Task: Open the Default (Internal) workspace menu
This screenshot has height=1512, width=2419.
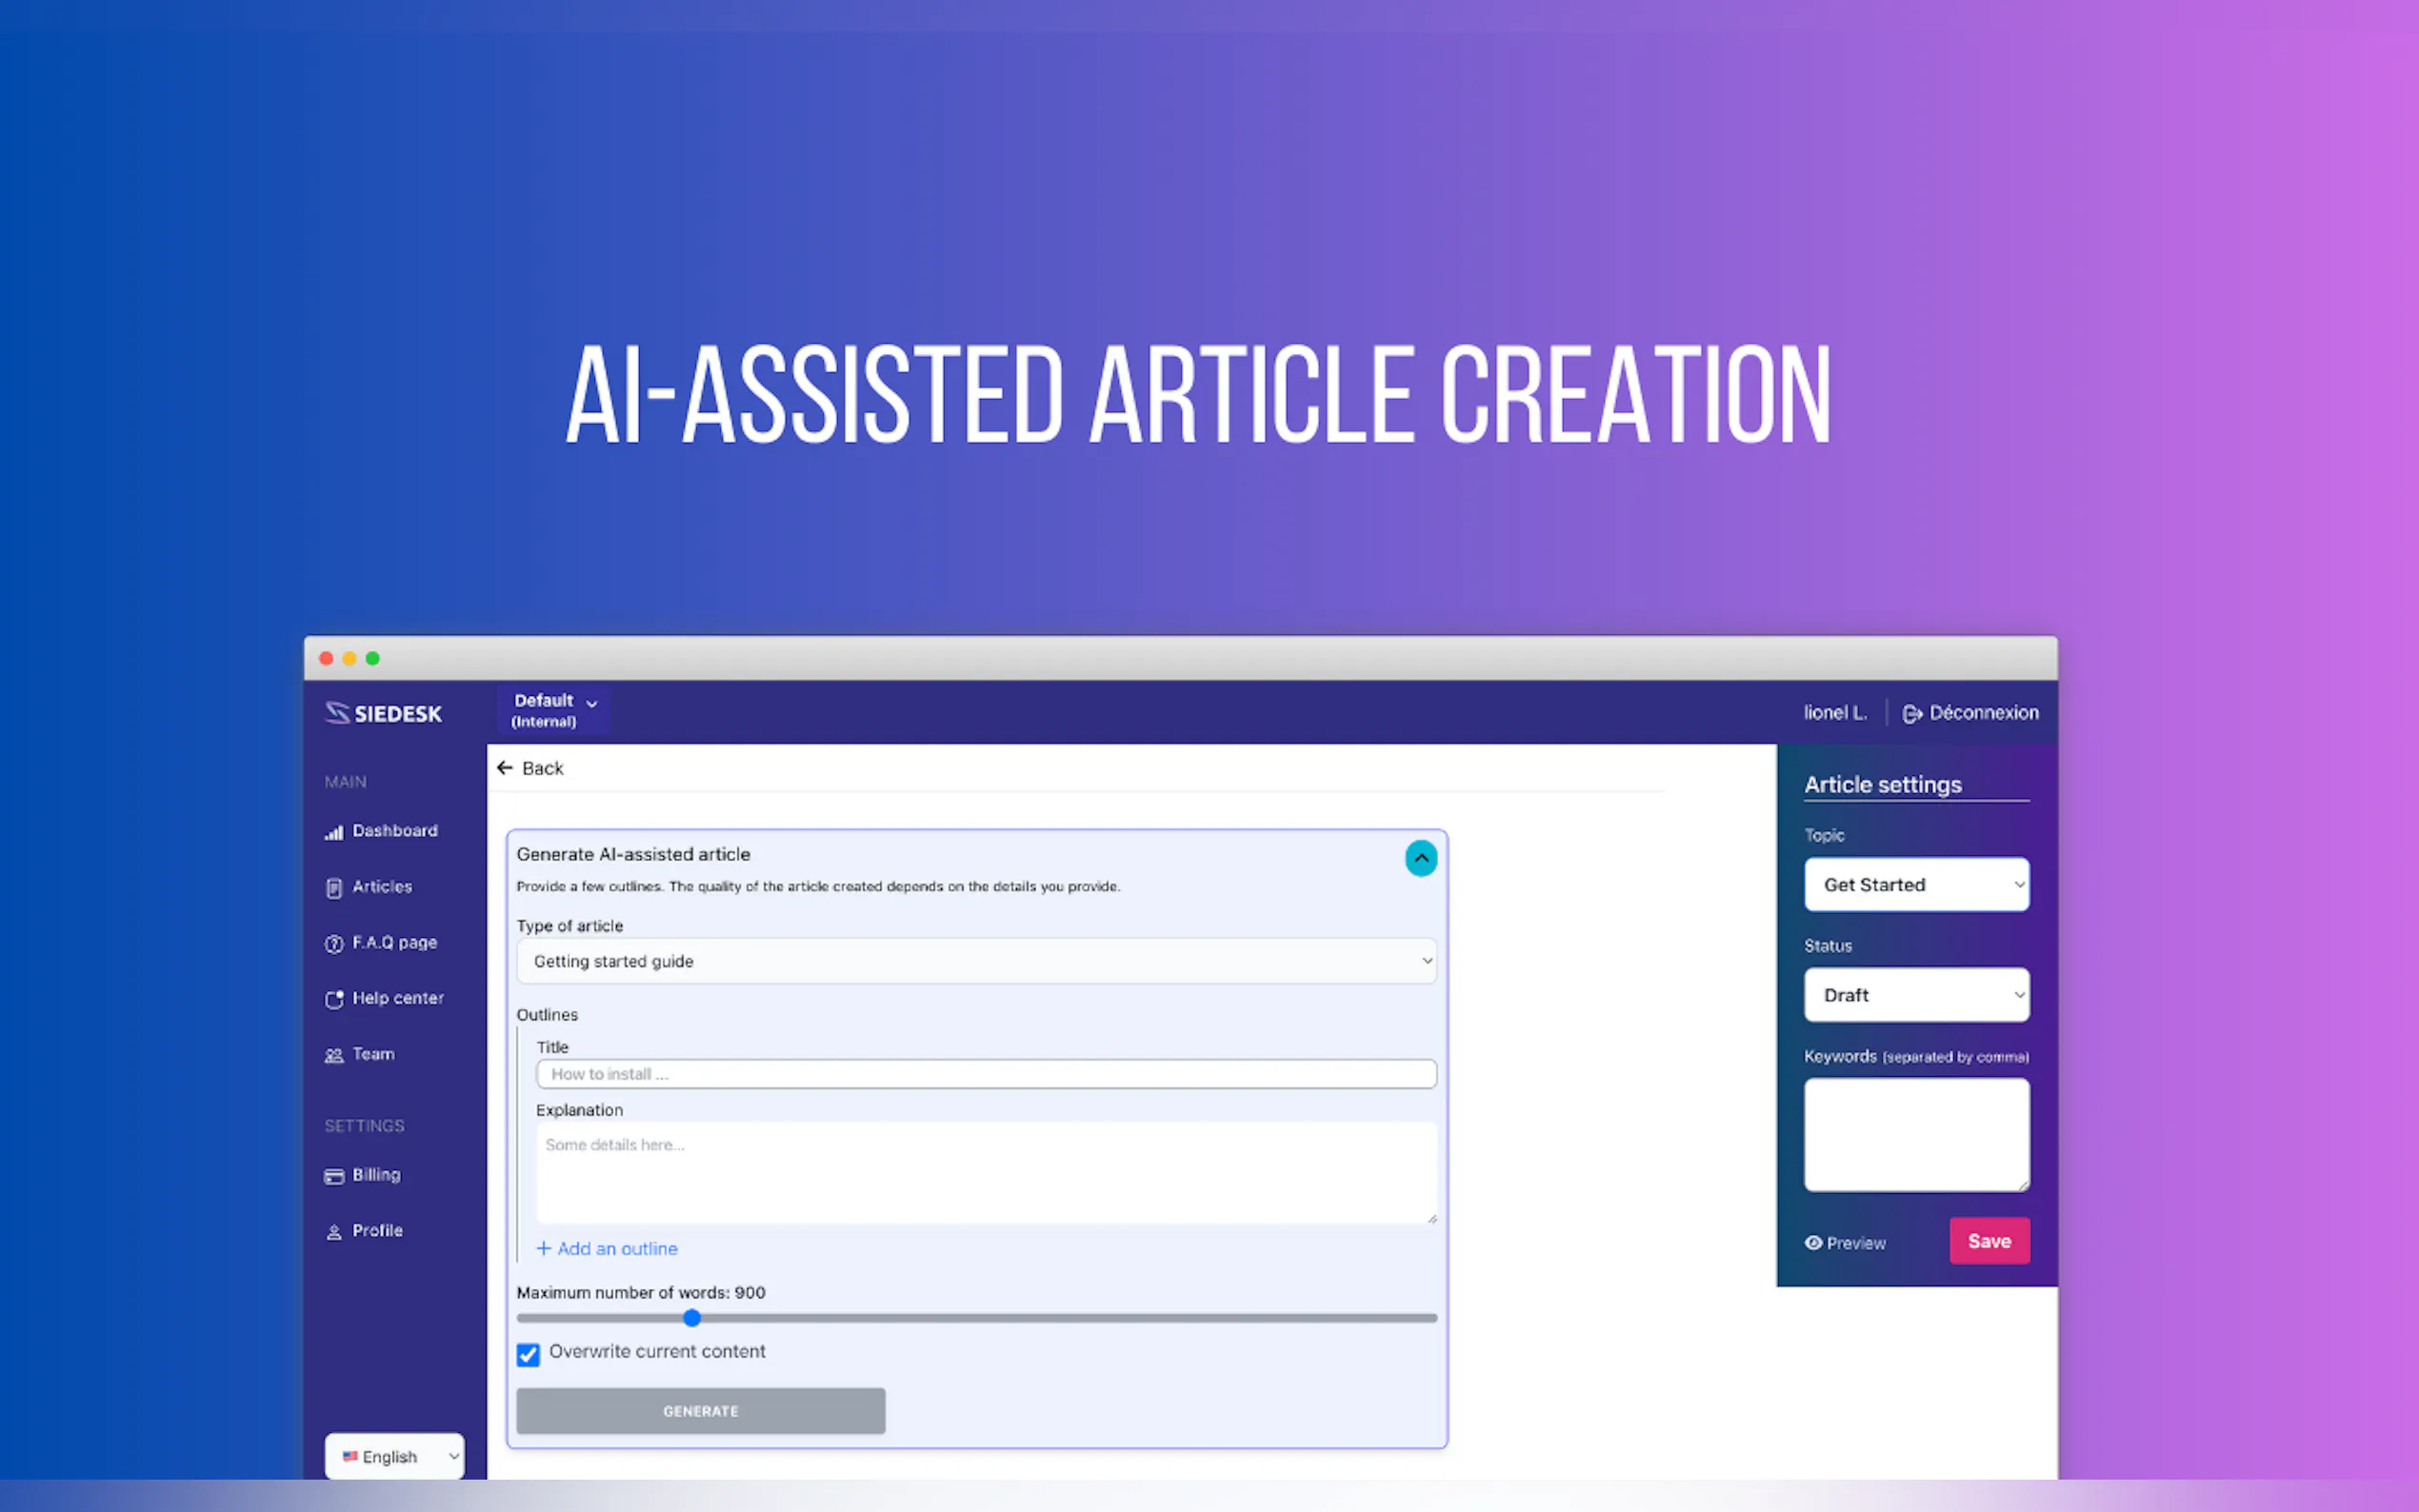Action: tap(553, 710)
